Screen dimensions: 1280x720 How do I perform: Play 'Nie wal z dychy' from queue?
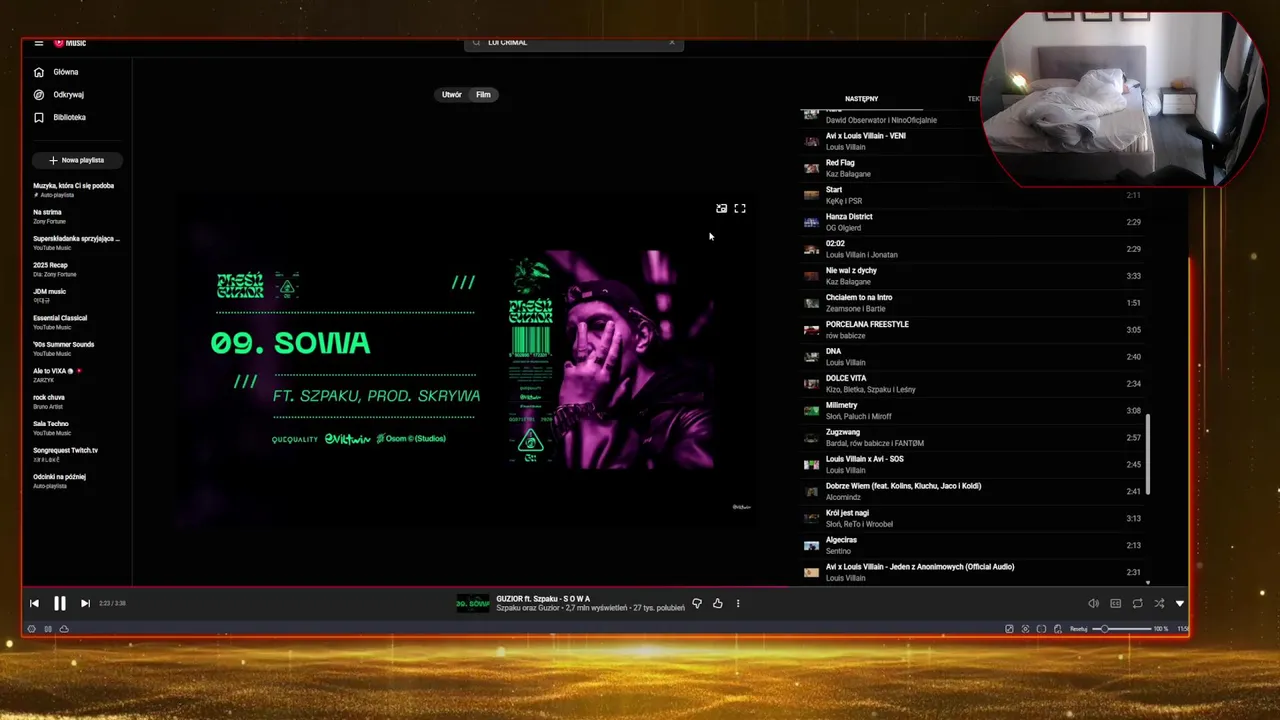(974, 276)
